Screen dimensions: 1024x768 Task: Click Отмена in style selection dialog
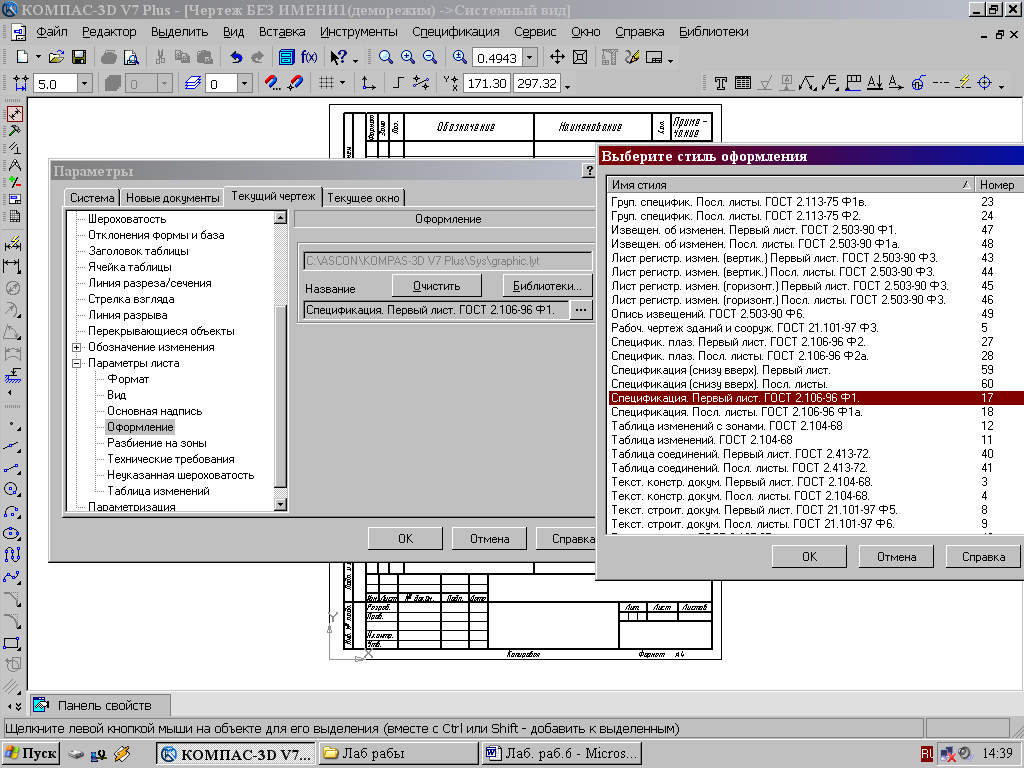tap(897, 556)
